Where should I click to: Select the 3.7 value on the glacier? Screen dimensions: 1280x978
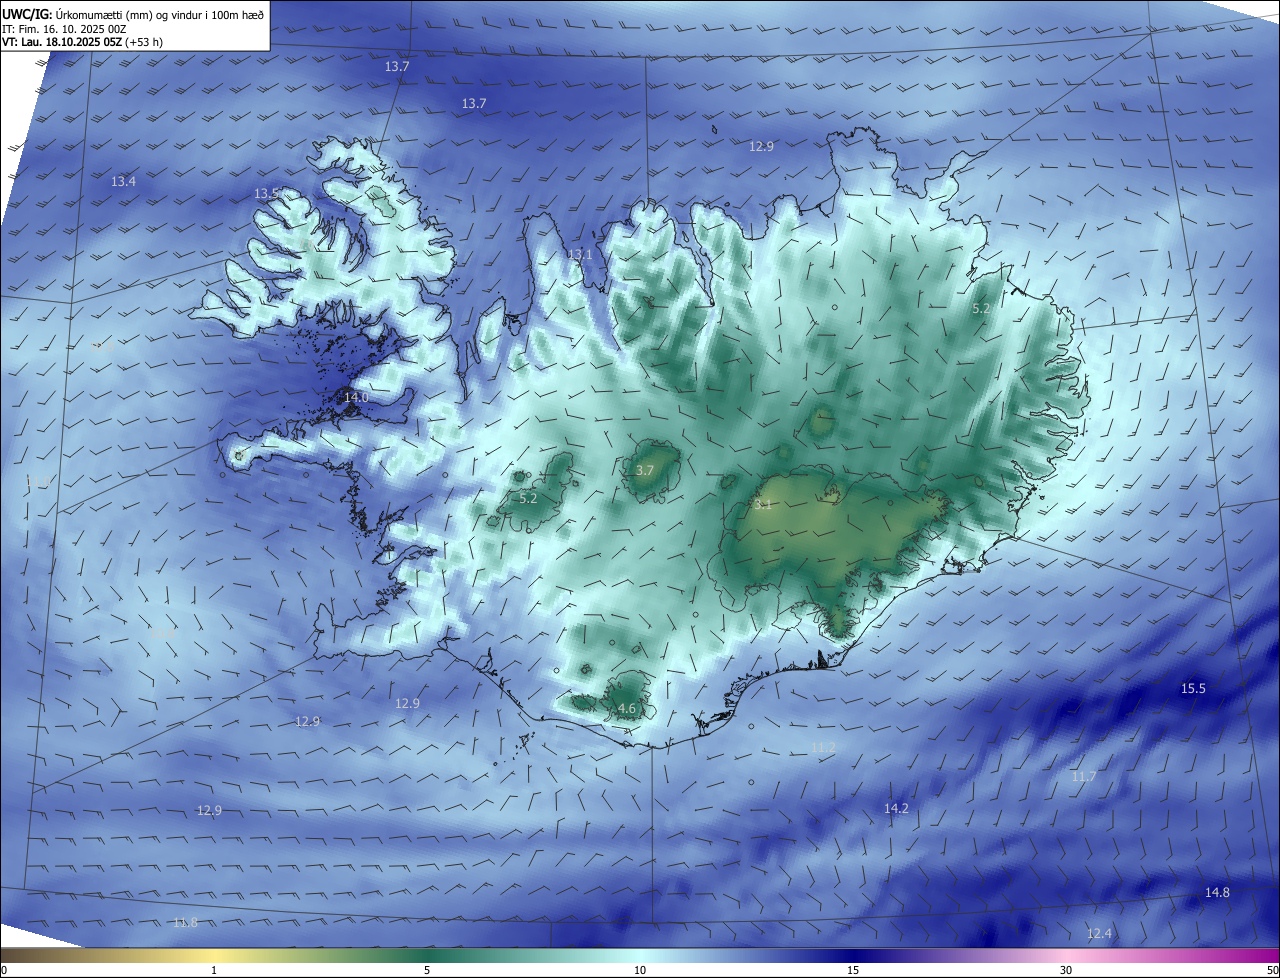pos(645,471)
